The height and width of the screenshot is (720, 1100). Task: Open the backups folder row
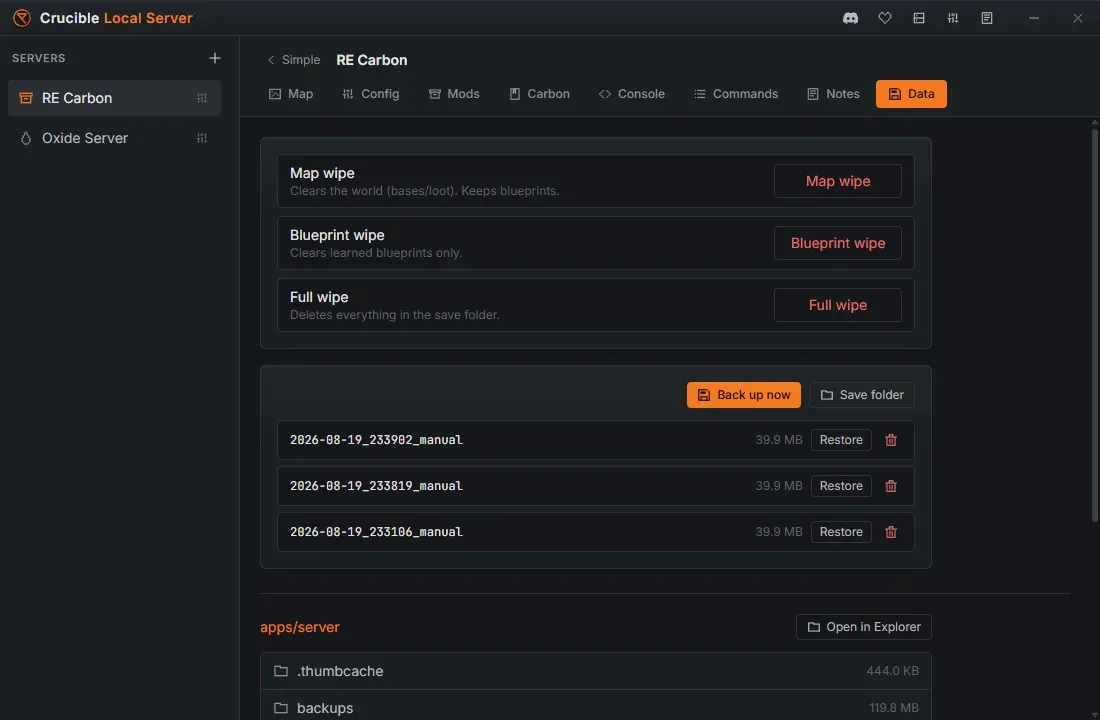click(x=596, y=706)
